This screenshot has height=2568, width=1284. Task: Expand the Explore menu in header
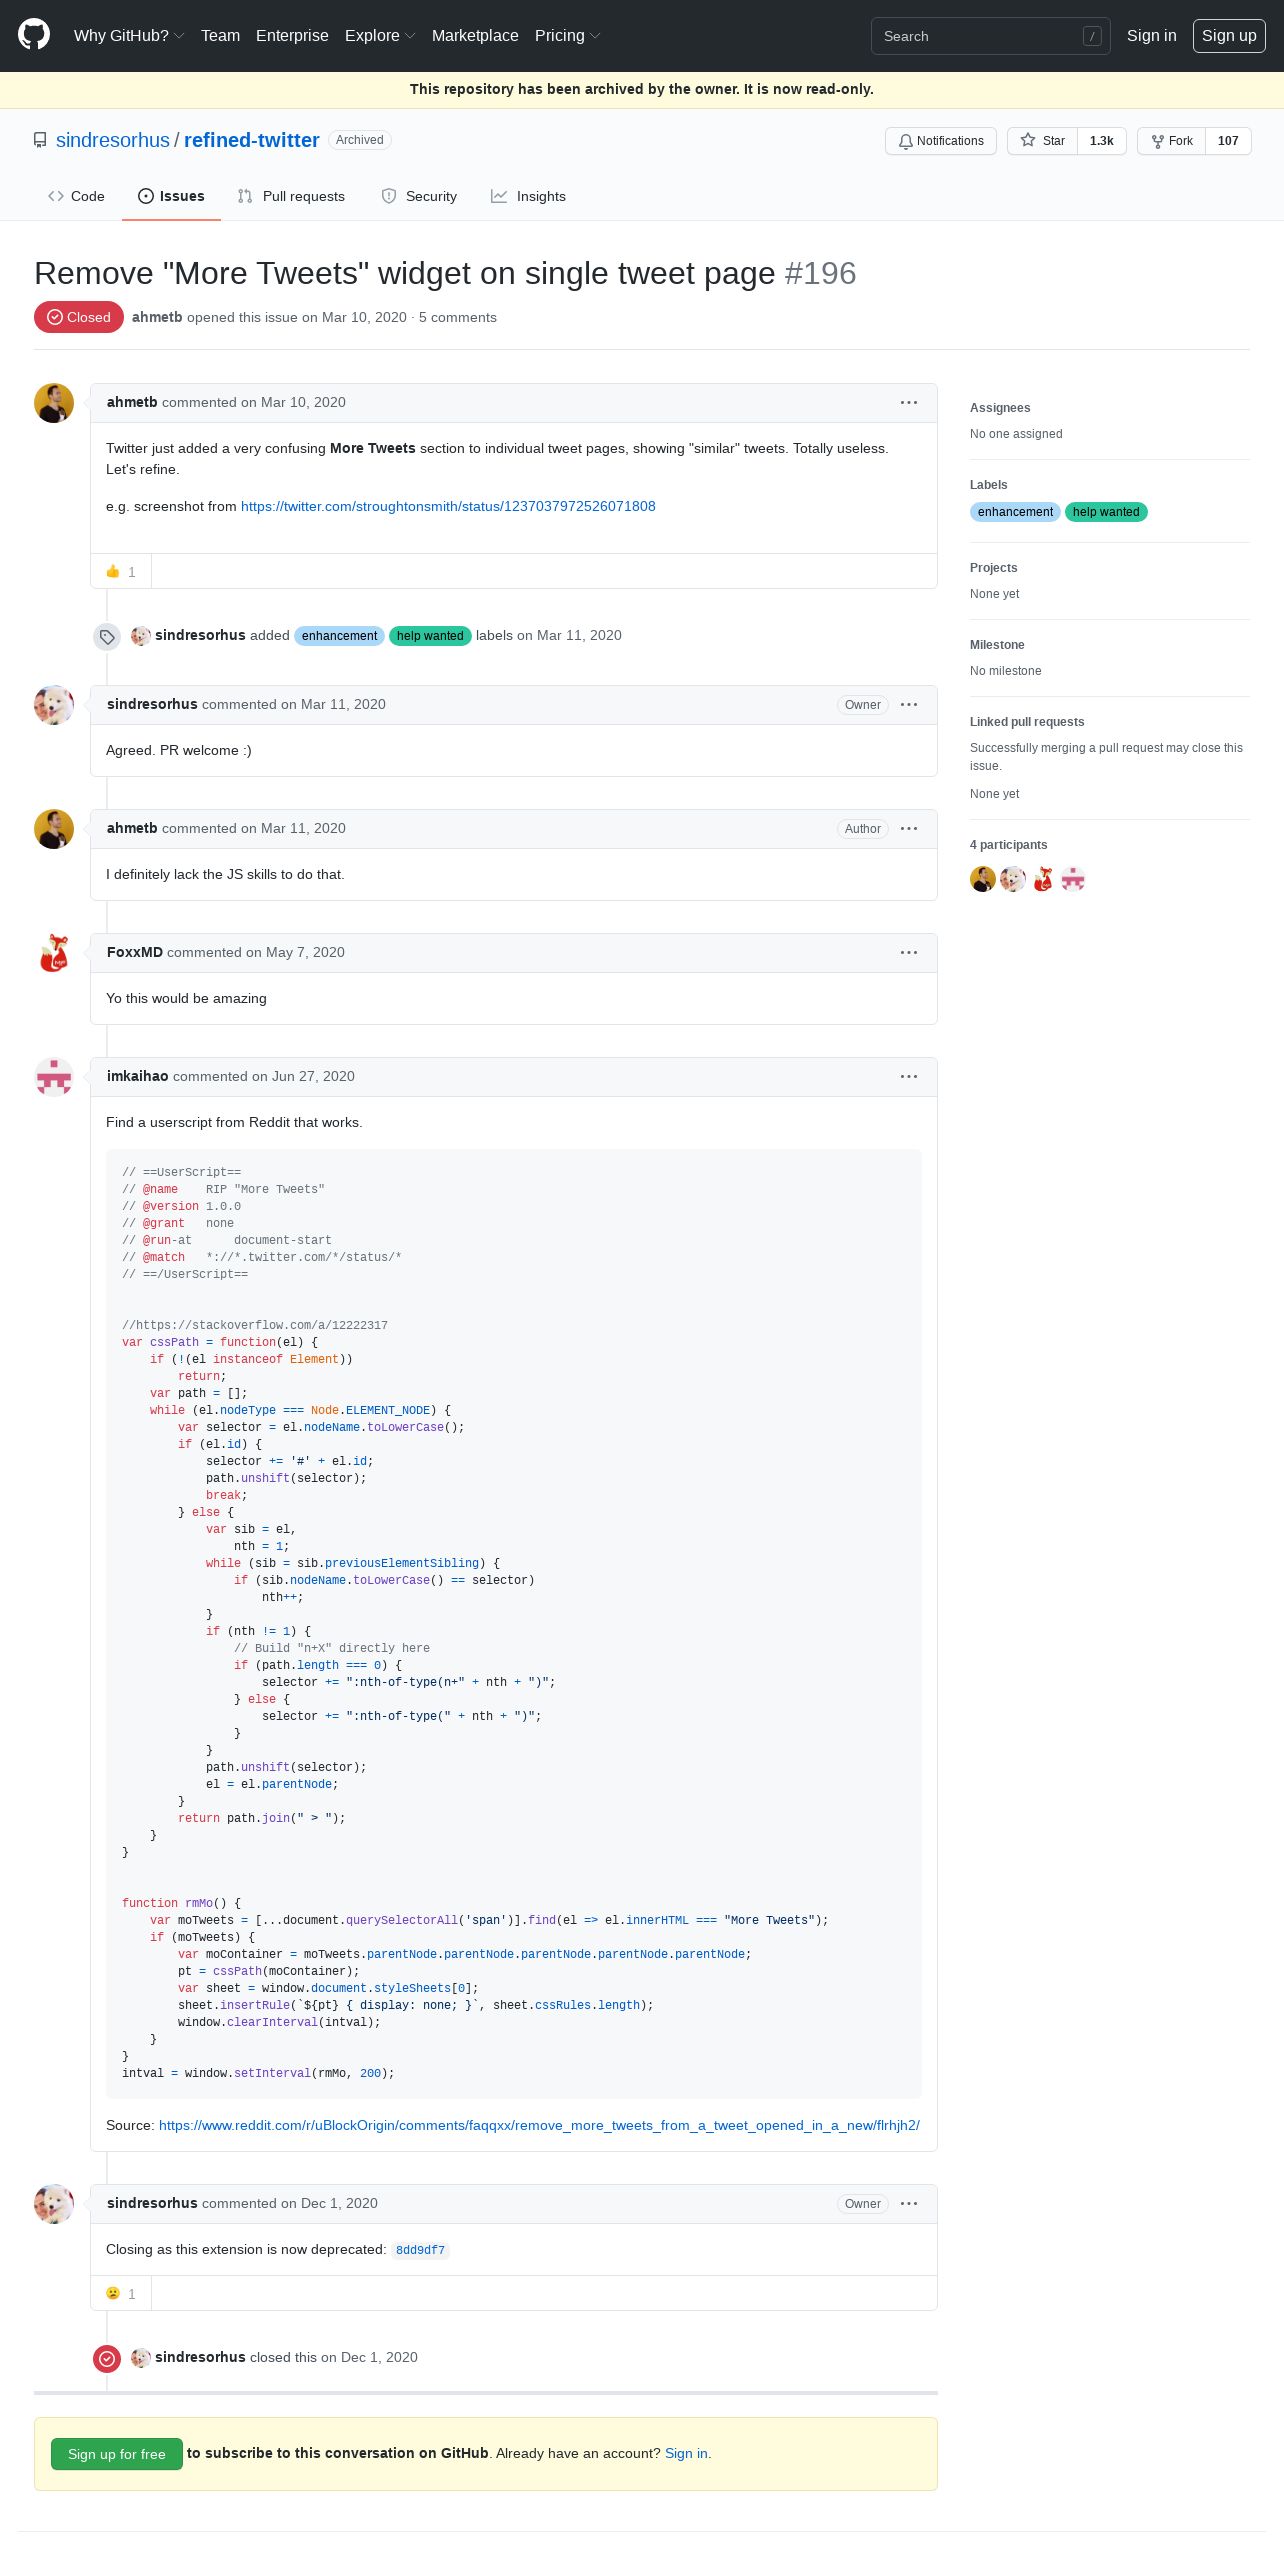(x=380, y=35)
